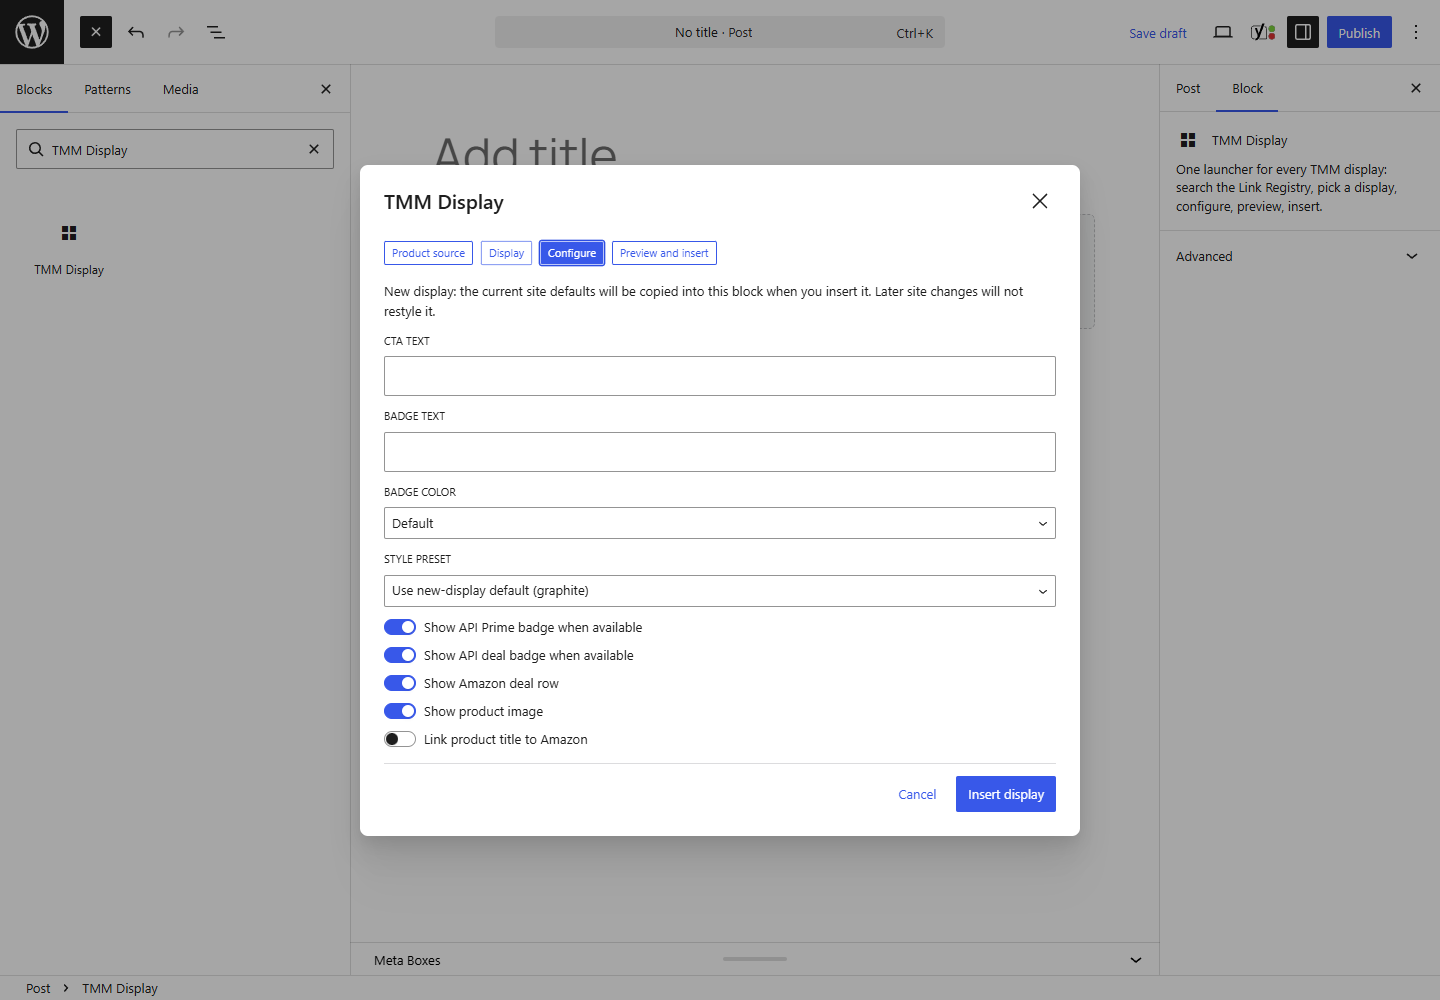Click Save draft link

coord(1158,33)
